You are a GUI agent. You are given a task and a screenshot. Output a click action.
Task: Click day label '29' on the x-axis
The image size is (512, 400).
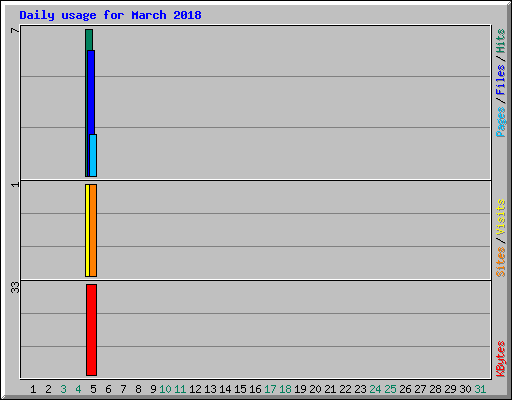point(450,389)
